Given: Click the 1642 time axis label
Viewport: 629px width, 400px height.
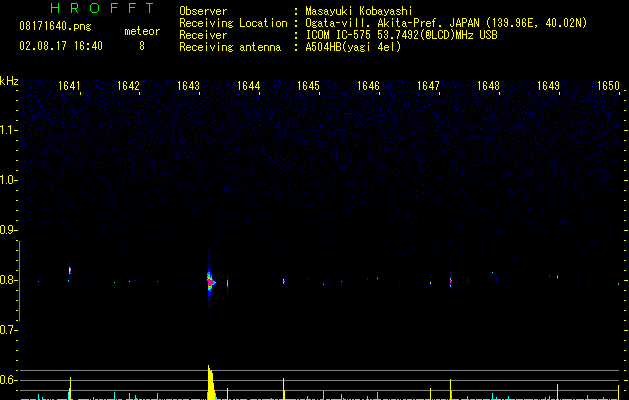Looking at the screenshot, I should [128, 86].
